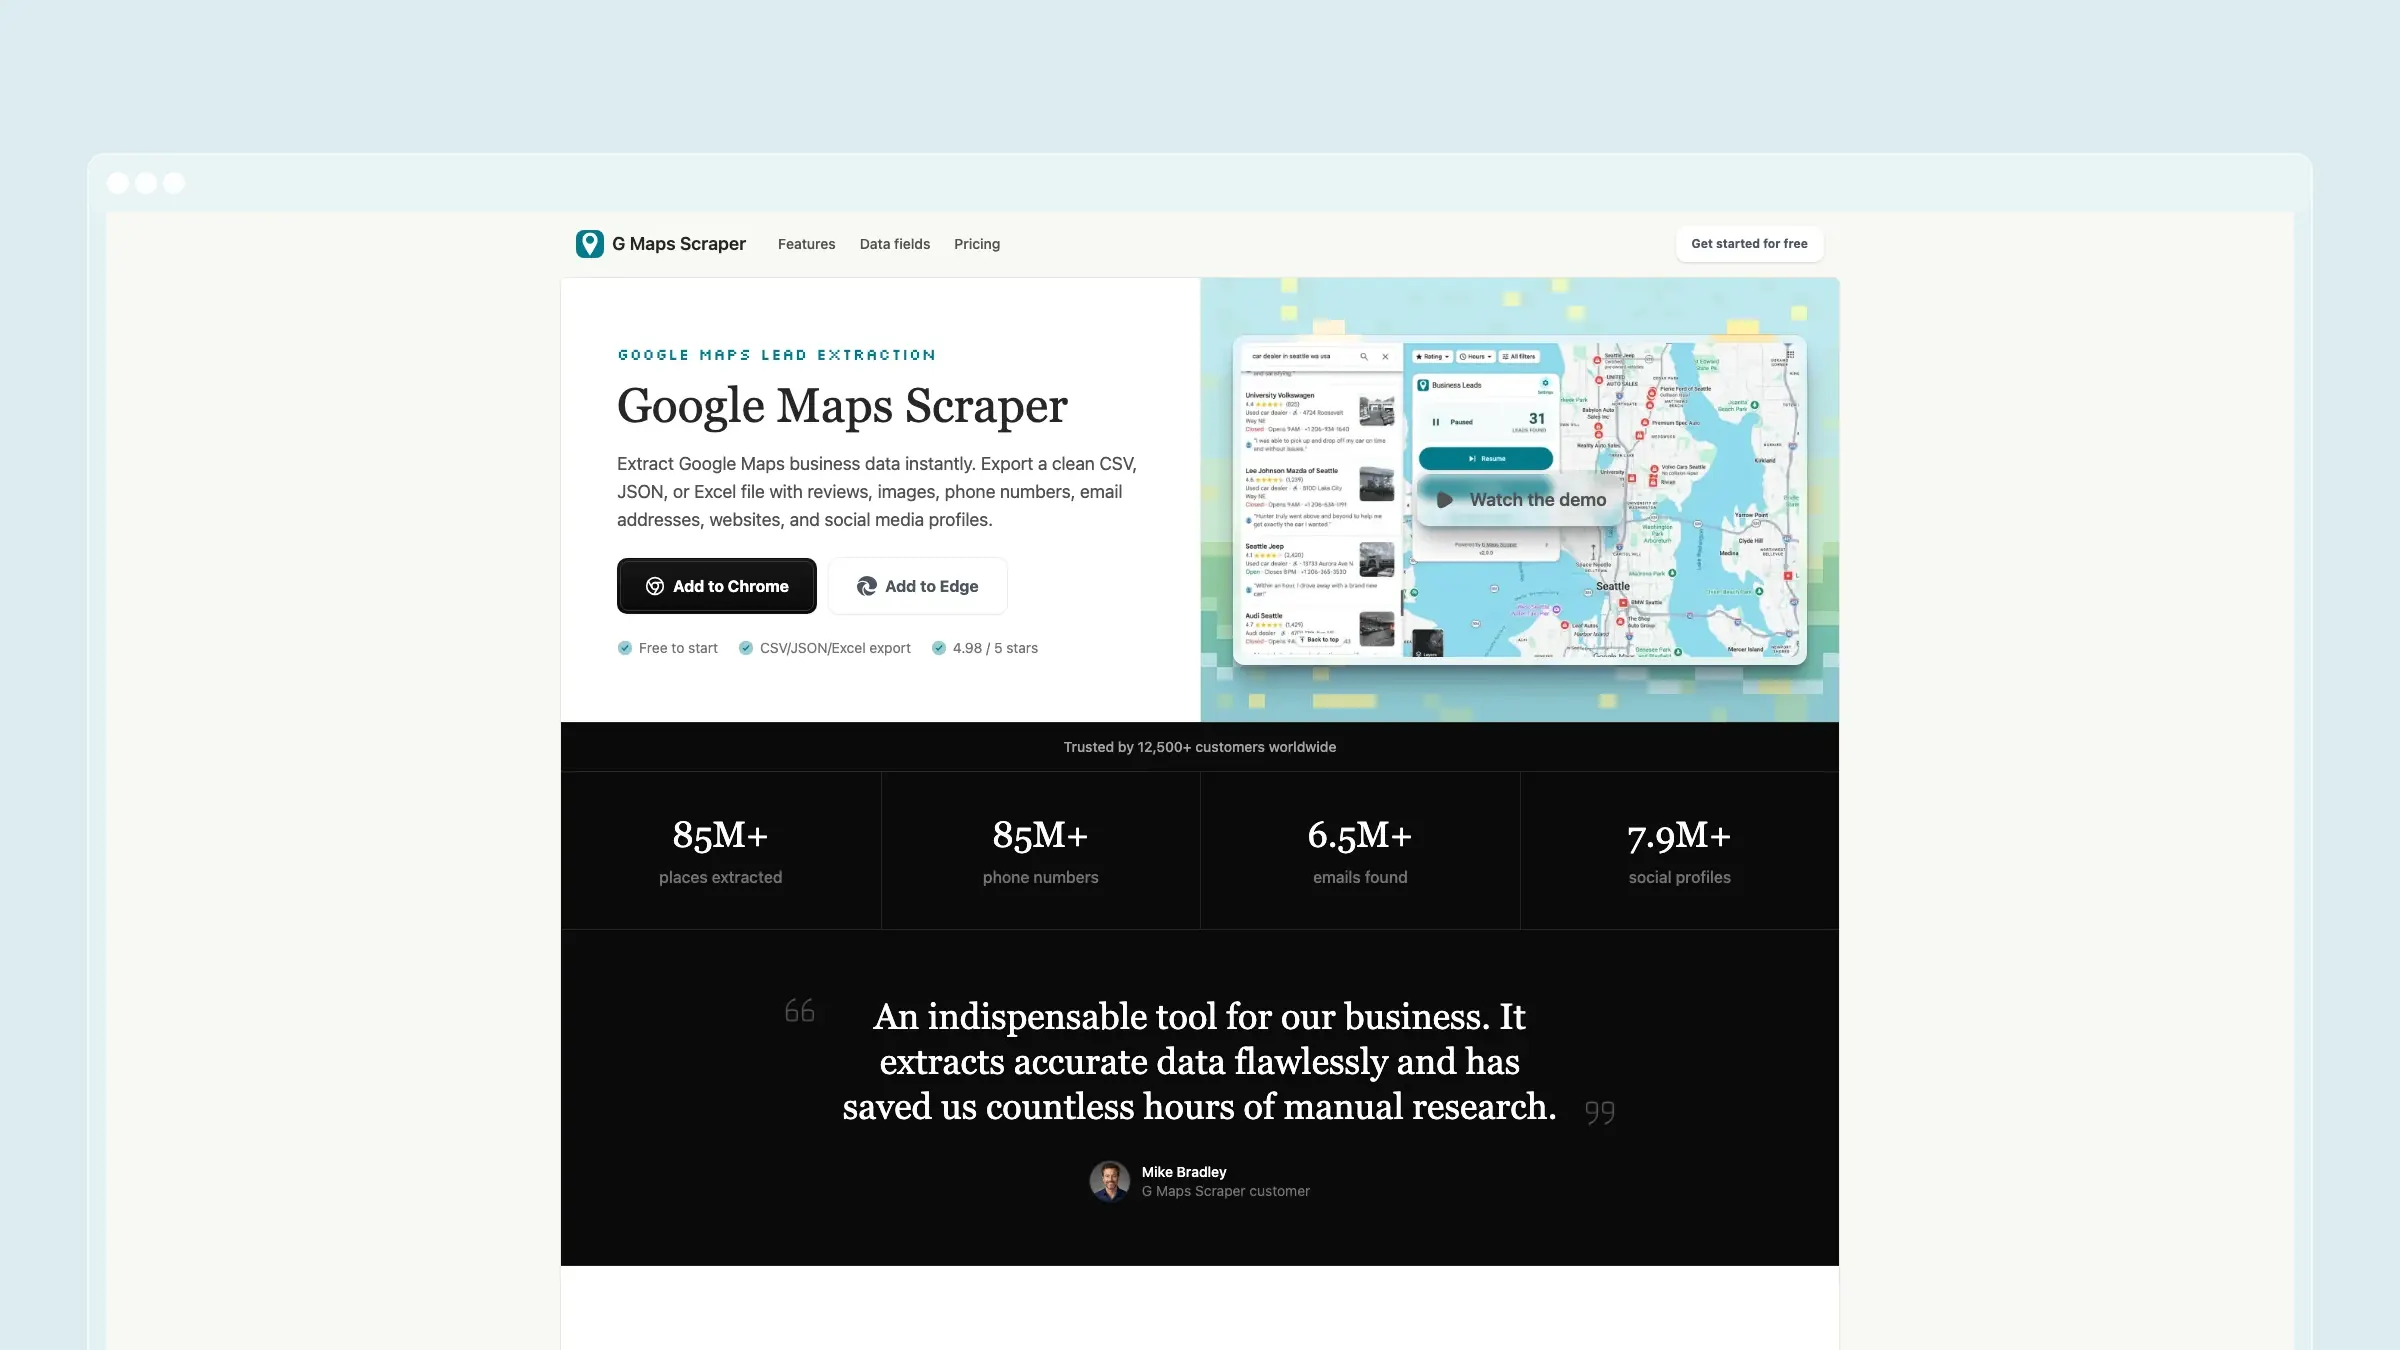Click the G Maps Scraper logo pin icon
The height and width of the screenshot is (1350, 2400).
590,244
